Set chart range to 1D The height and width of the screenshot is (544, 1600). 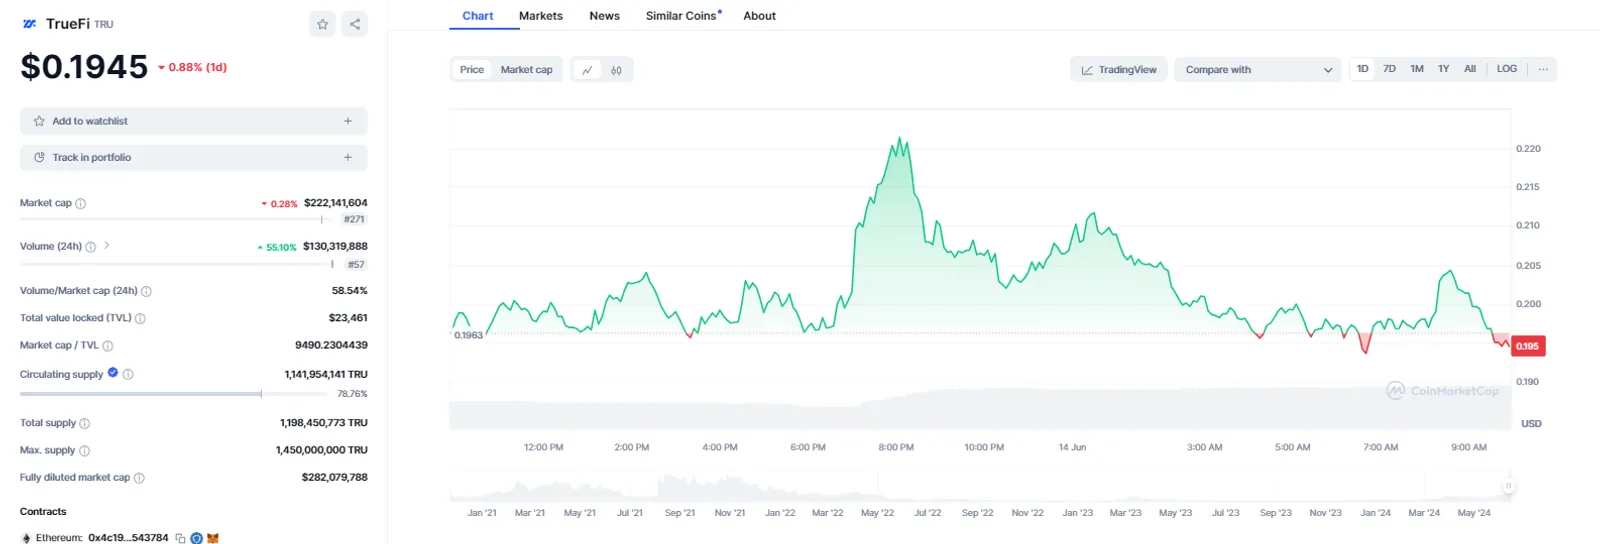click(x=1362, y=69)
